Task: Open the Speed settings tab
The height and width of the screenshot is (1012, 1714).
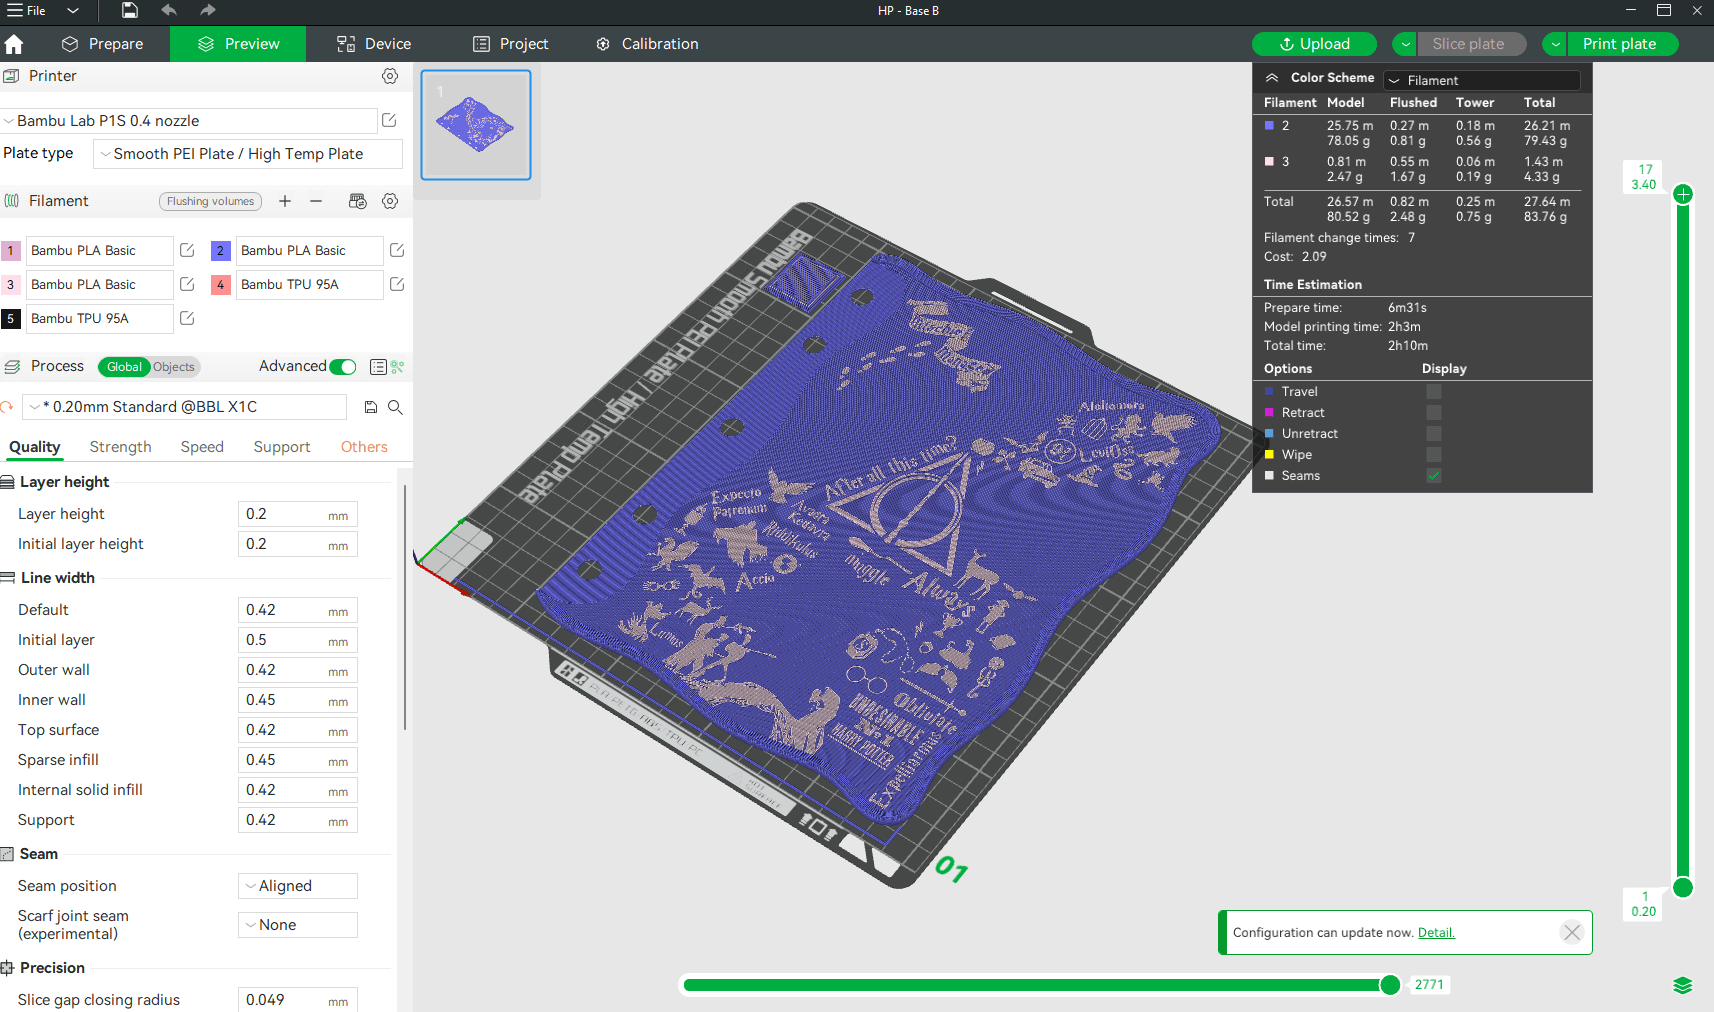Action: (x=202, y=447)
